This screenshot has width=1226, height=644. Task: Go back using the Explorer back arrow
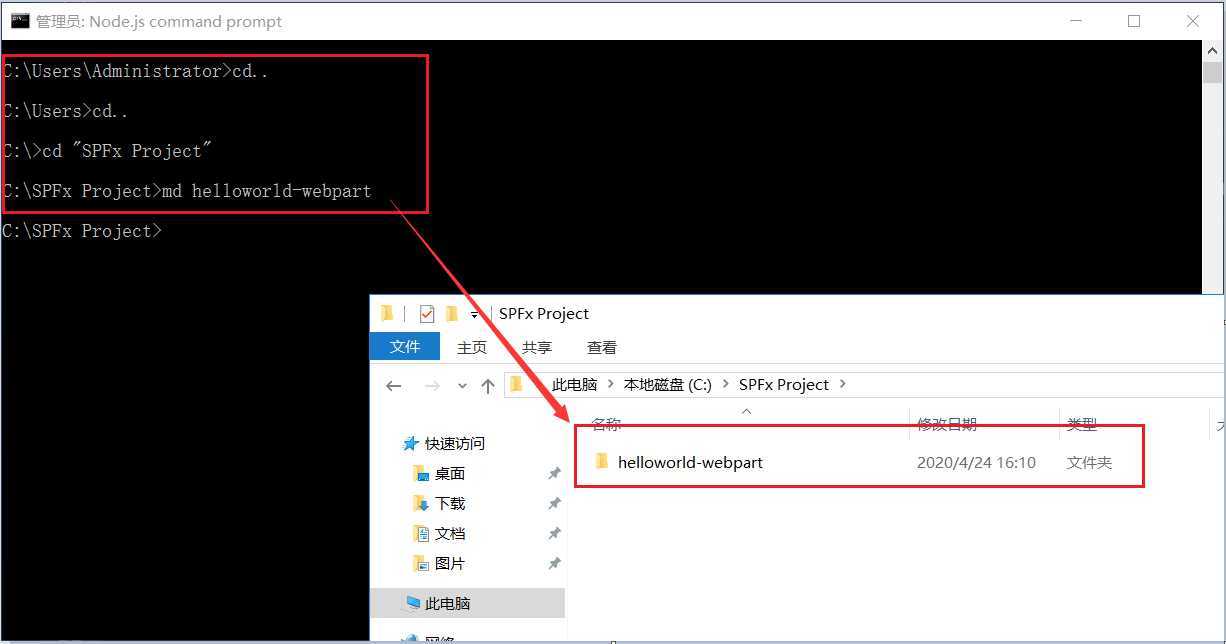tap(394, 385)
